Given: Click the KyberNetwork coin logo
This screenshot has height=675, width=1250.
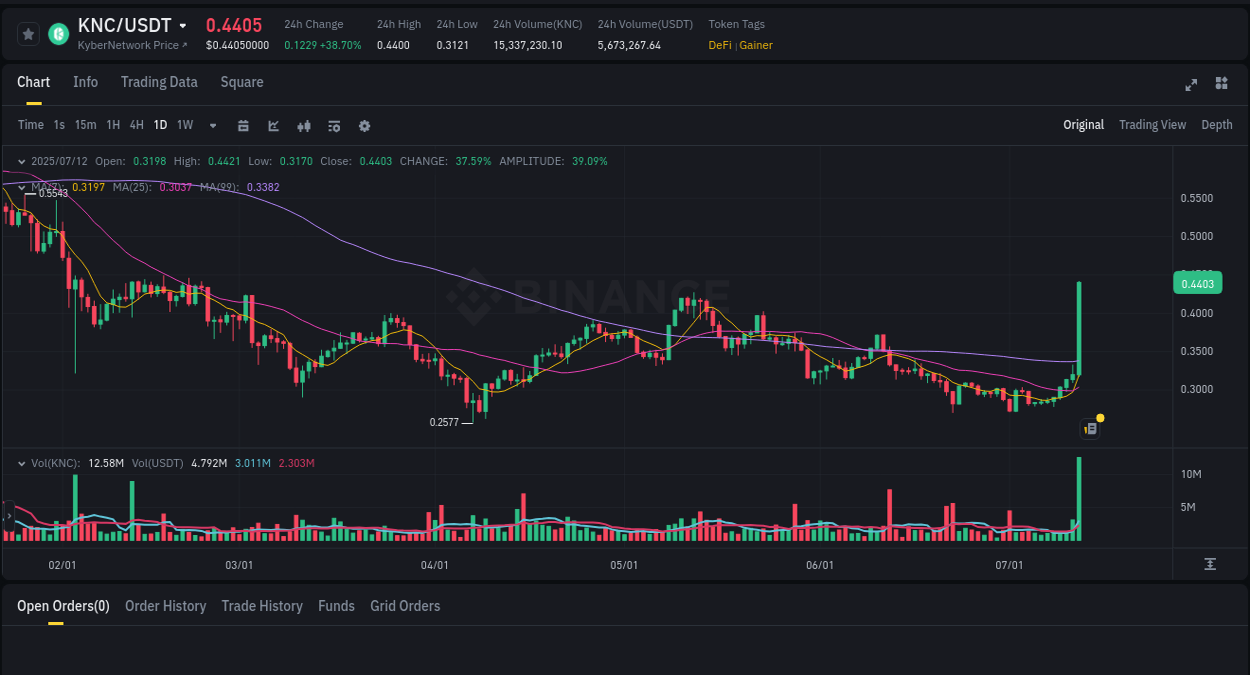Looking at the screenshot, I should coord(58,33).
